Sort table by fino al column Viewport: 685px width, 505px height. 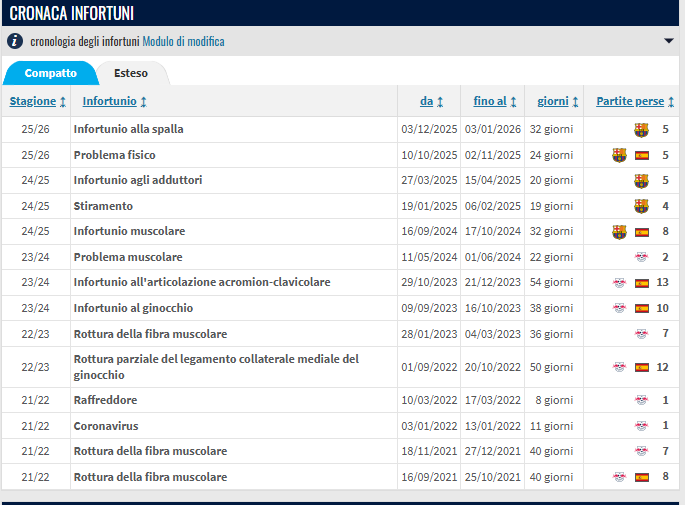point(490,101)
